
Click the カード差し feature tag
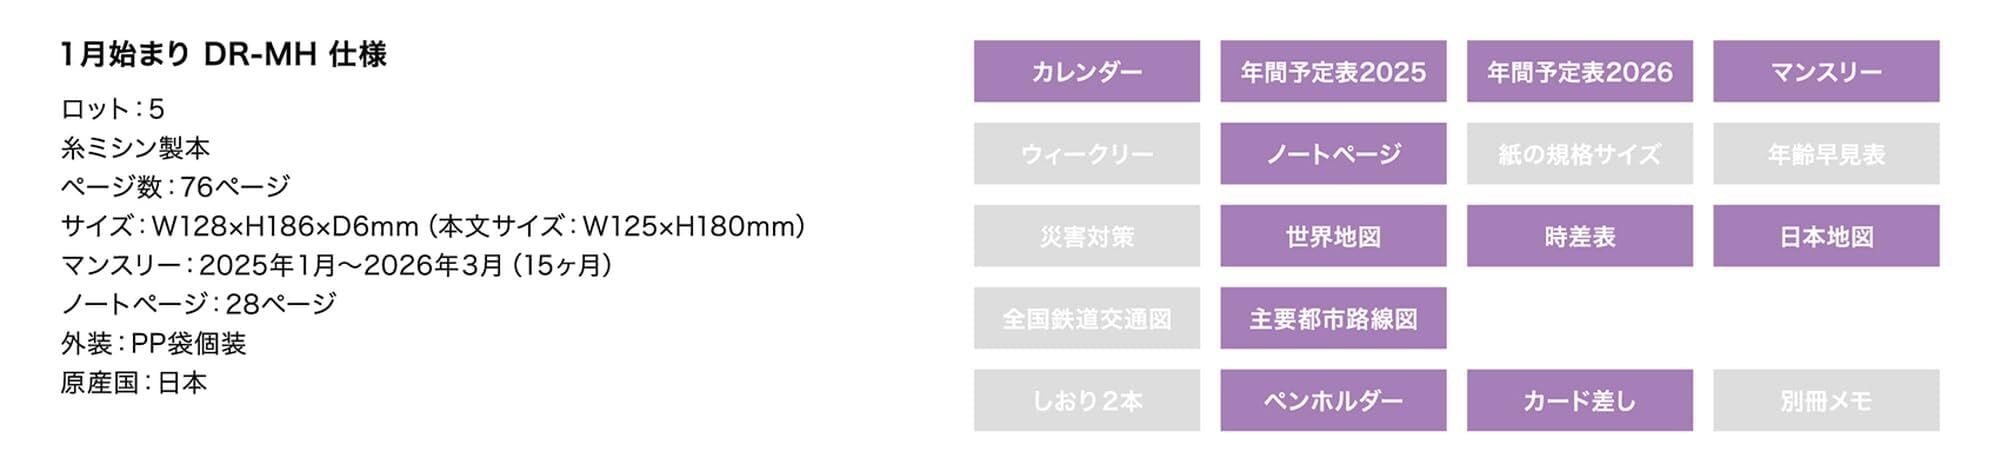[x=1579, y=400]
